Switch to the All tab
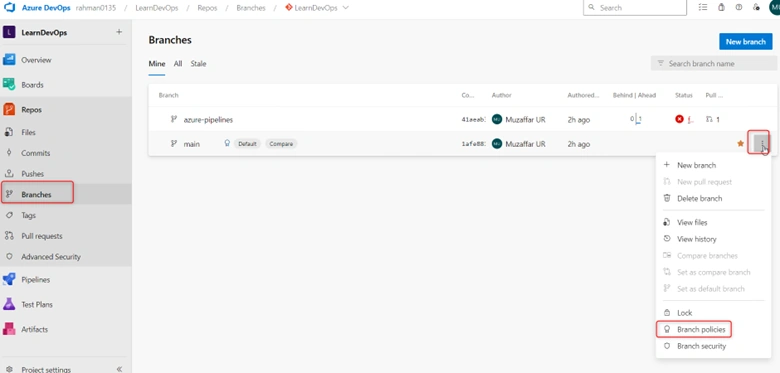Viewport: 780px width, 373px height. click(178, 64)
